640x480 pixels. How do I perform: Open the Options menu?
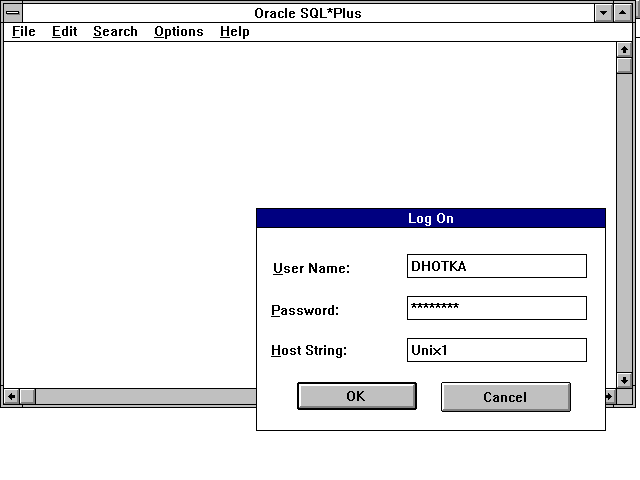click(x=178, y=32)
